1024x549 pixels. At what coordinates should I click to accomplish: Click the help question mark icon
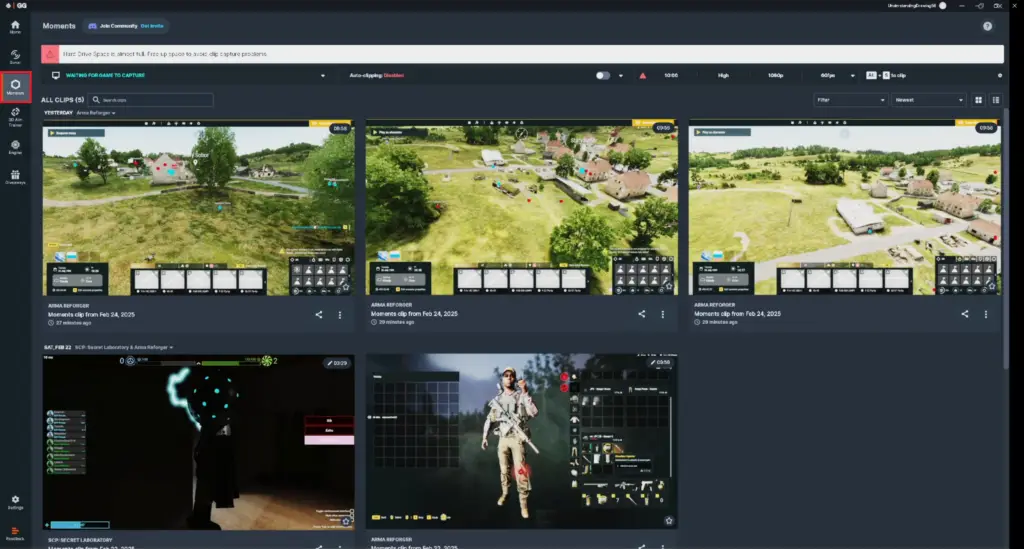click(987, 26)
